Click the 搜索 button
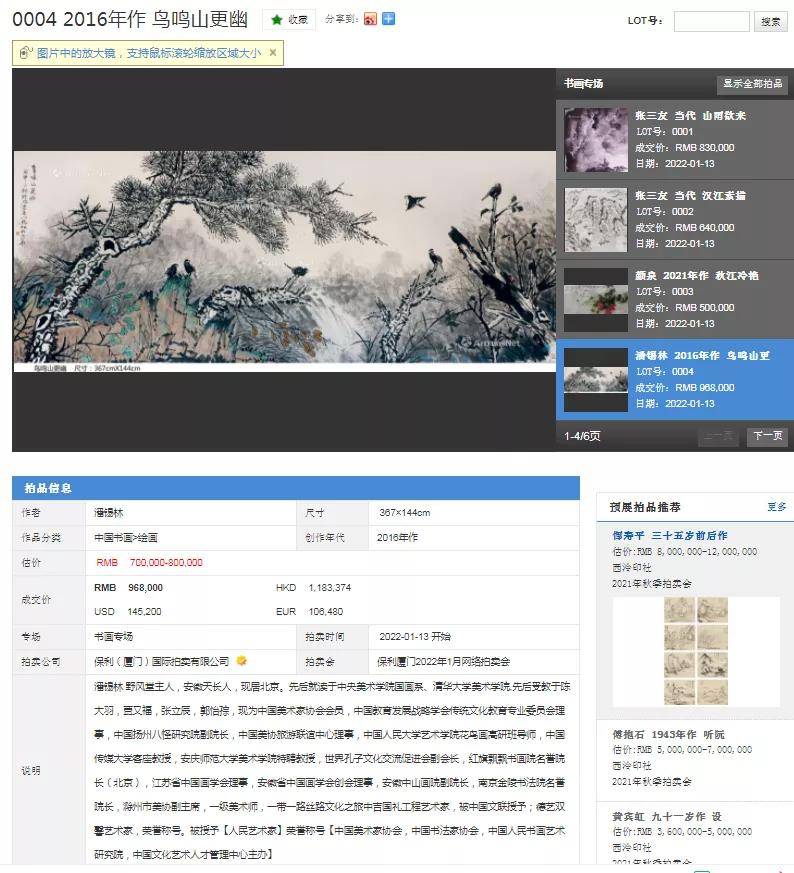Image resolution: width=794 pixels, height=873 pixels. 771,21
